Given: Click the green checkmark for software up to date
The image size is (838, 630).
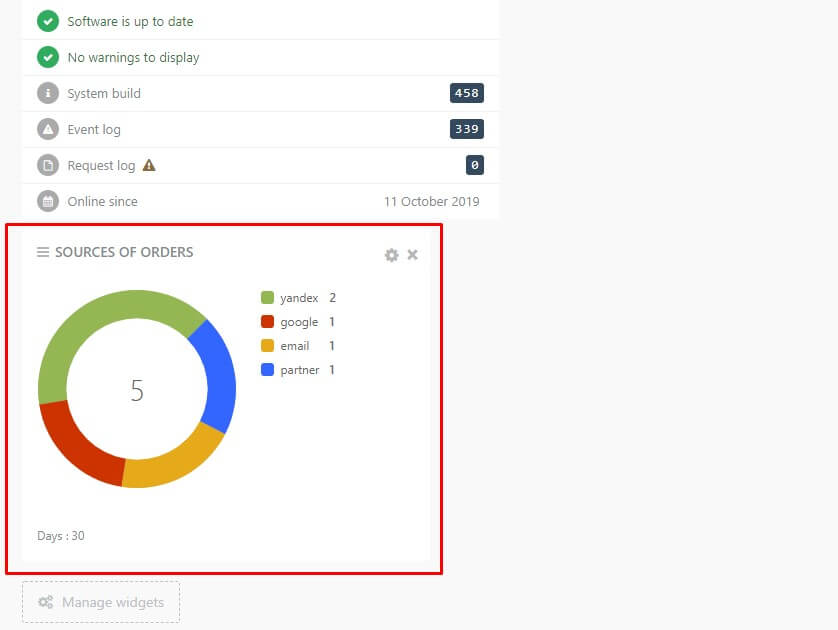Looking at the screenshot, I should pyautogui.click(x=48, y=21).
